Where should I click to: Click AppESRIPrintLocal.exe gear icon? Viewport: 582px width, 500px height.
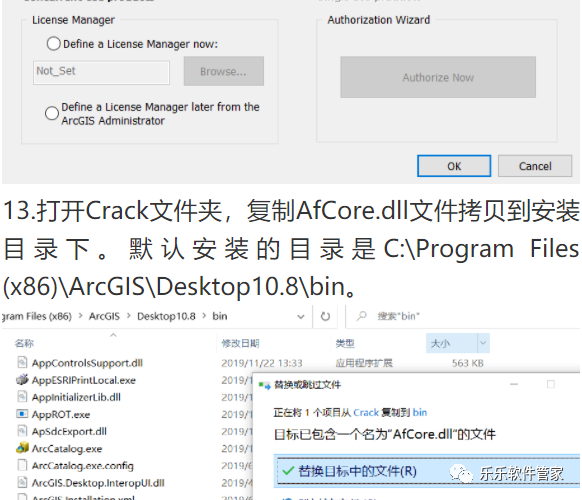click(22, 379)
